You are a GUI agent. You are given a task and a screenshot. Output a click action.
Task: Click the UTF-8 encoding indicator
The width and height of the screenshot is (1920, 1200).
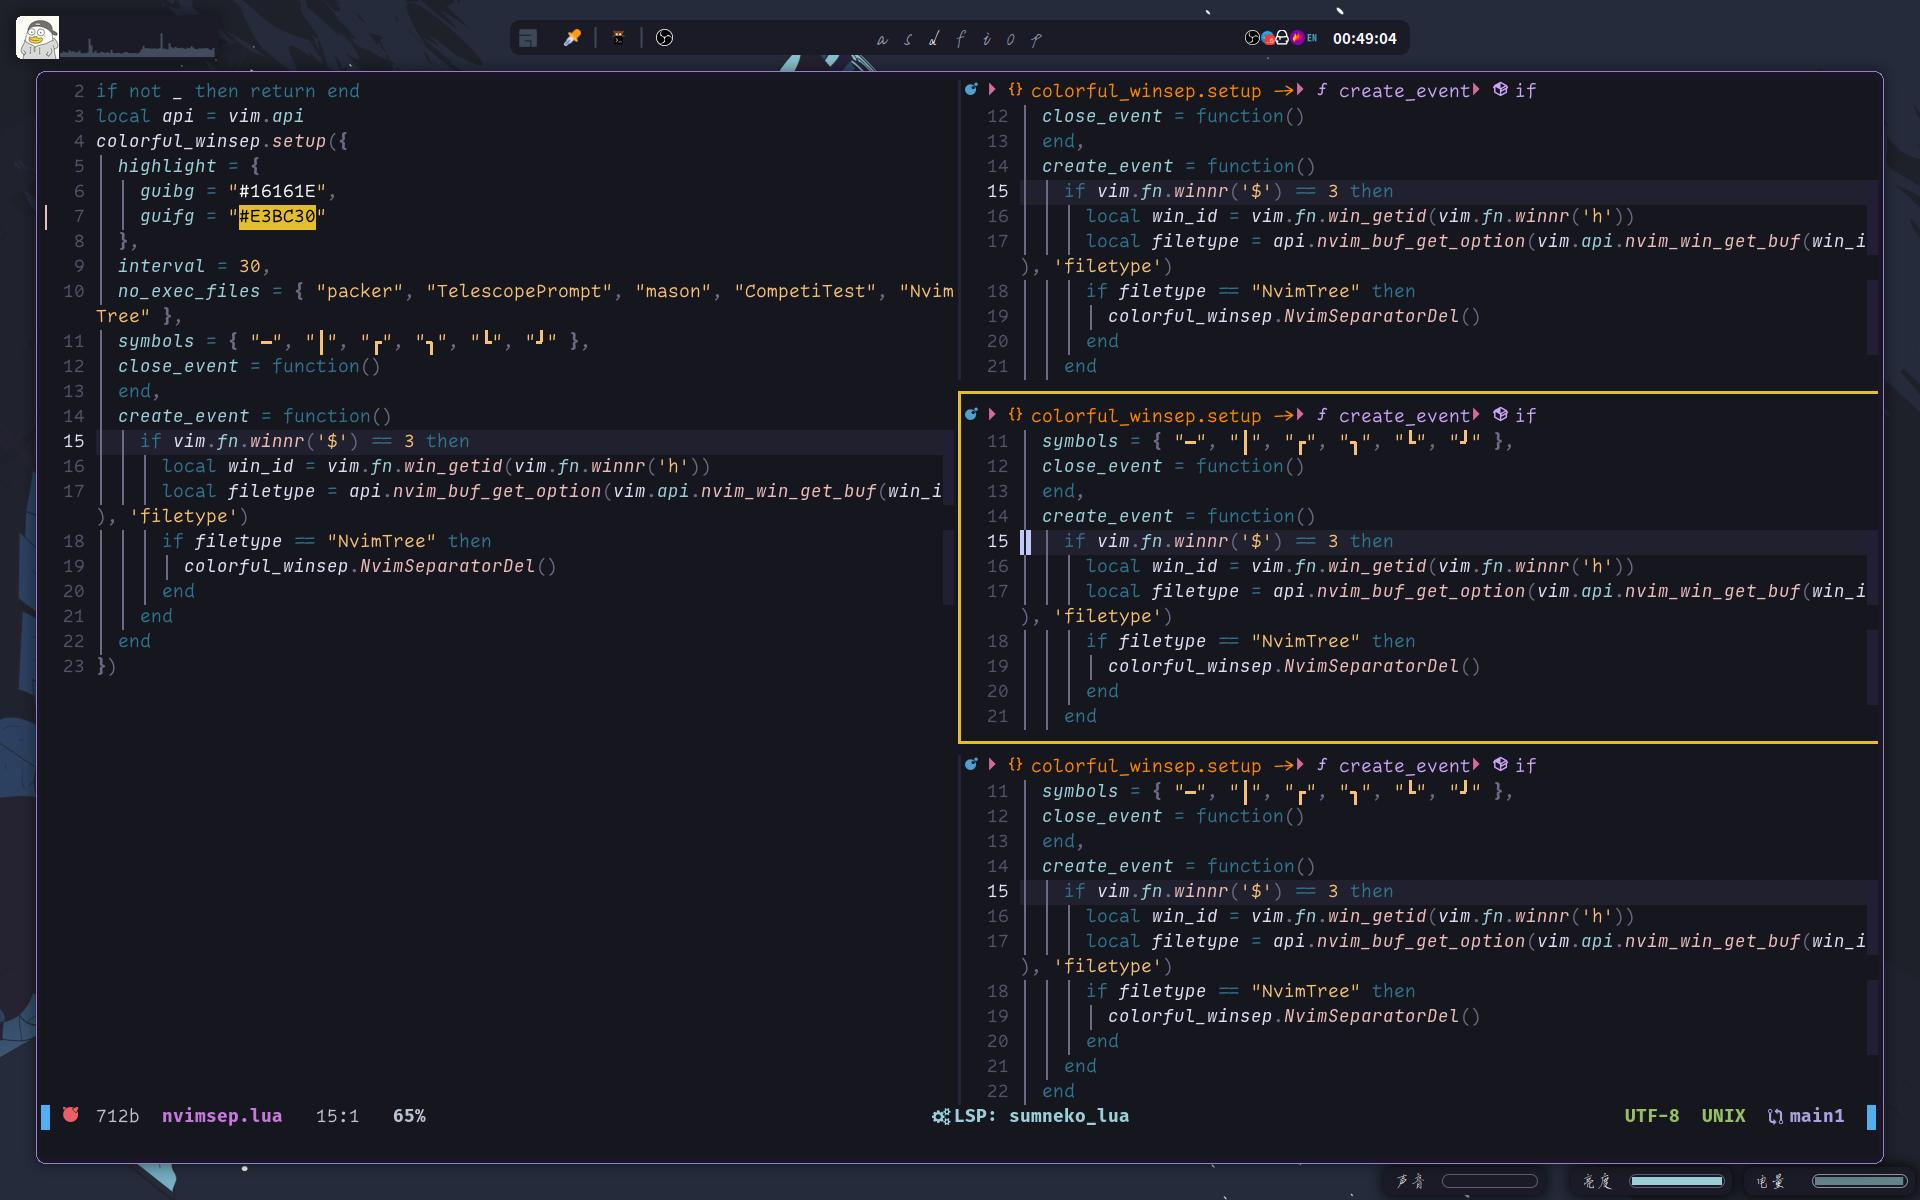click(1651, 1116)
